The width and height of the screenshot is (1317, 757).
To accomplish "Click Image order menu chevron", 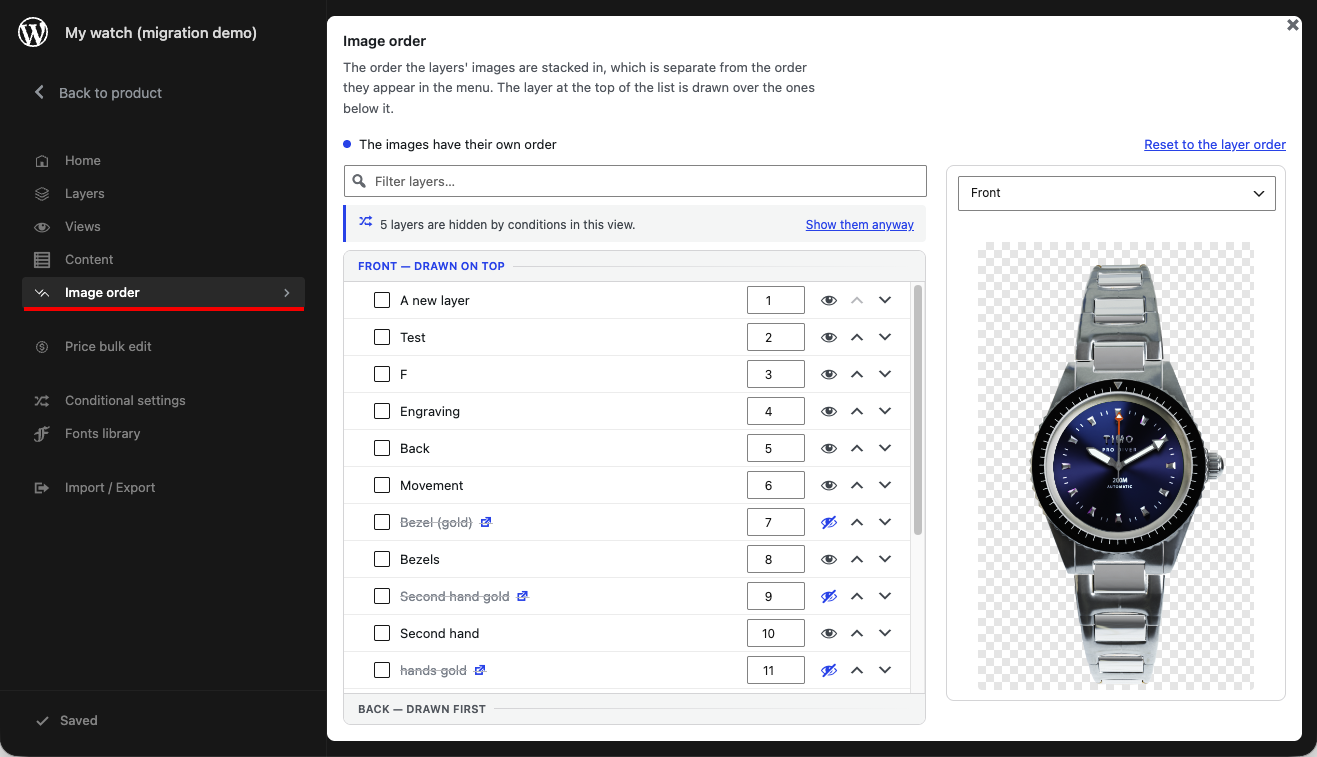I will [287, 293].
